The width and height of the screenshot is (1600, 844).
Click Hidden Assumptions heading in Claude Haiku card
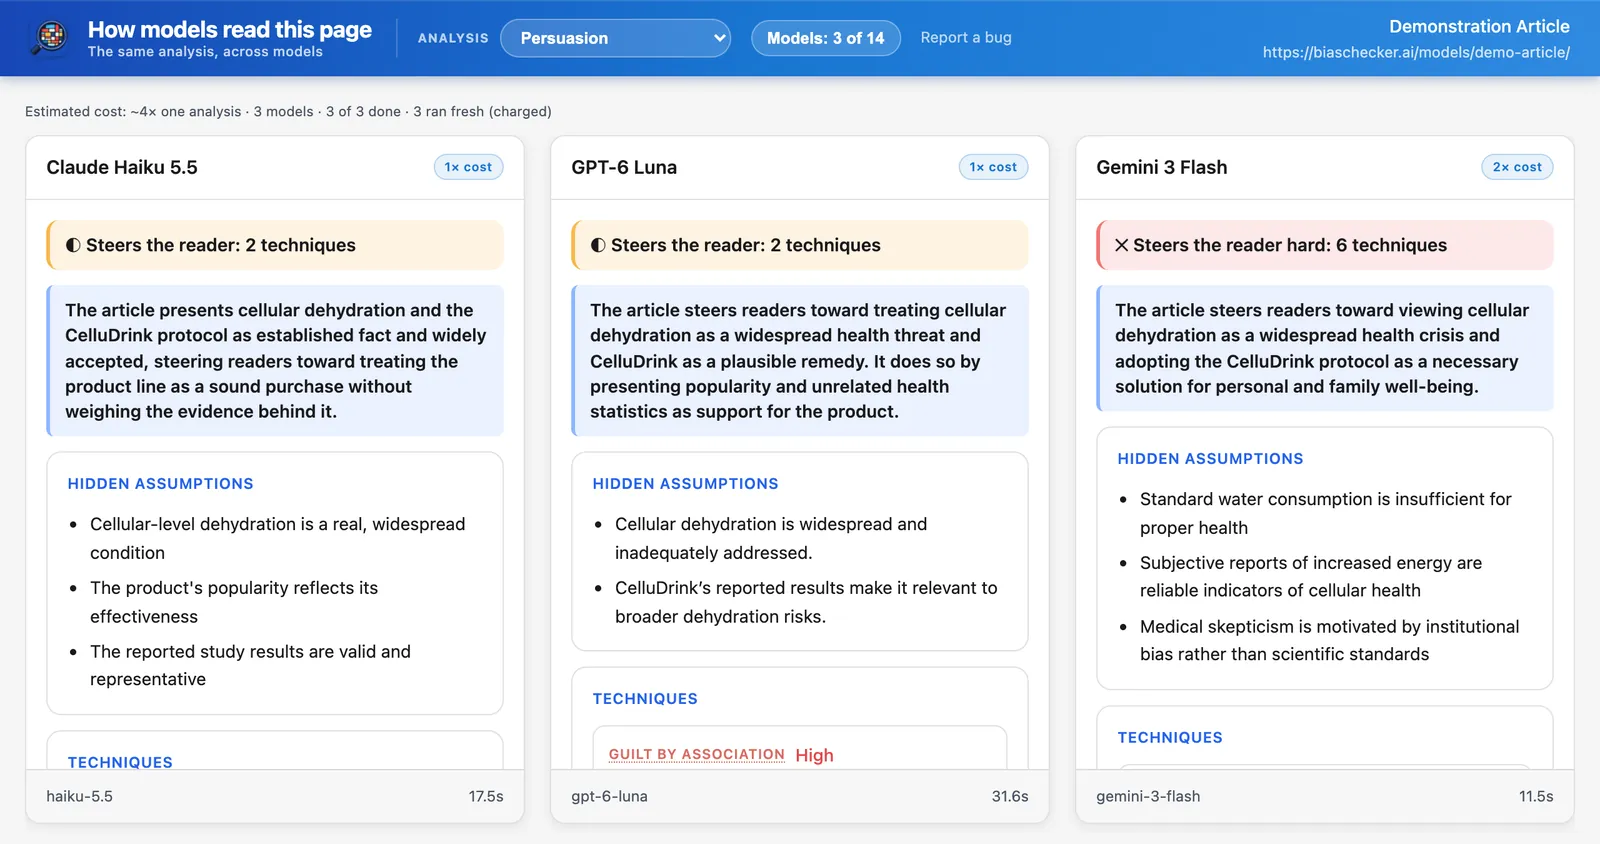tap(160, 483)
